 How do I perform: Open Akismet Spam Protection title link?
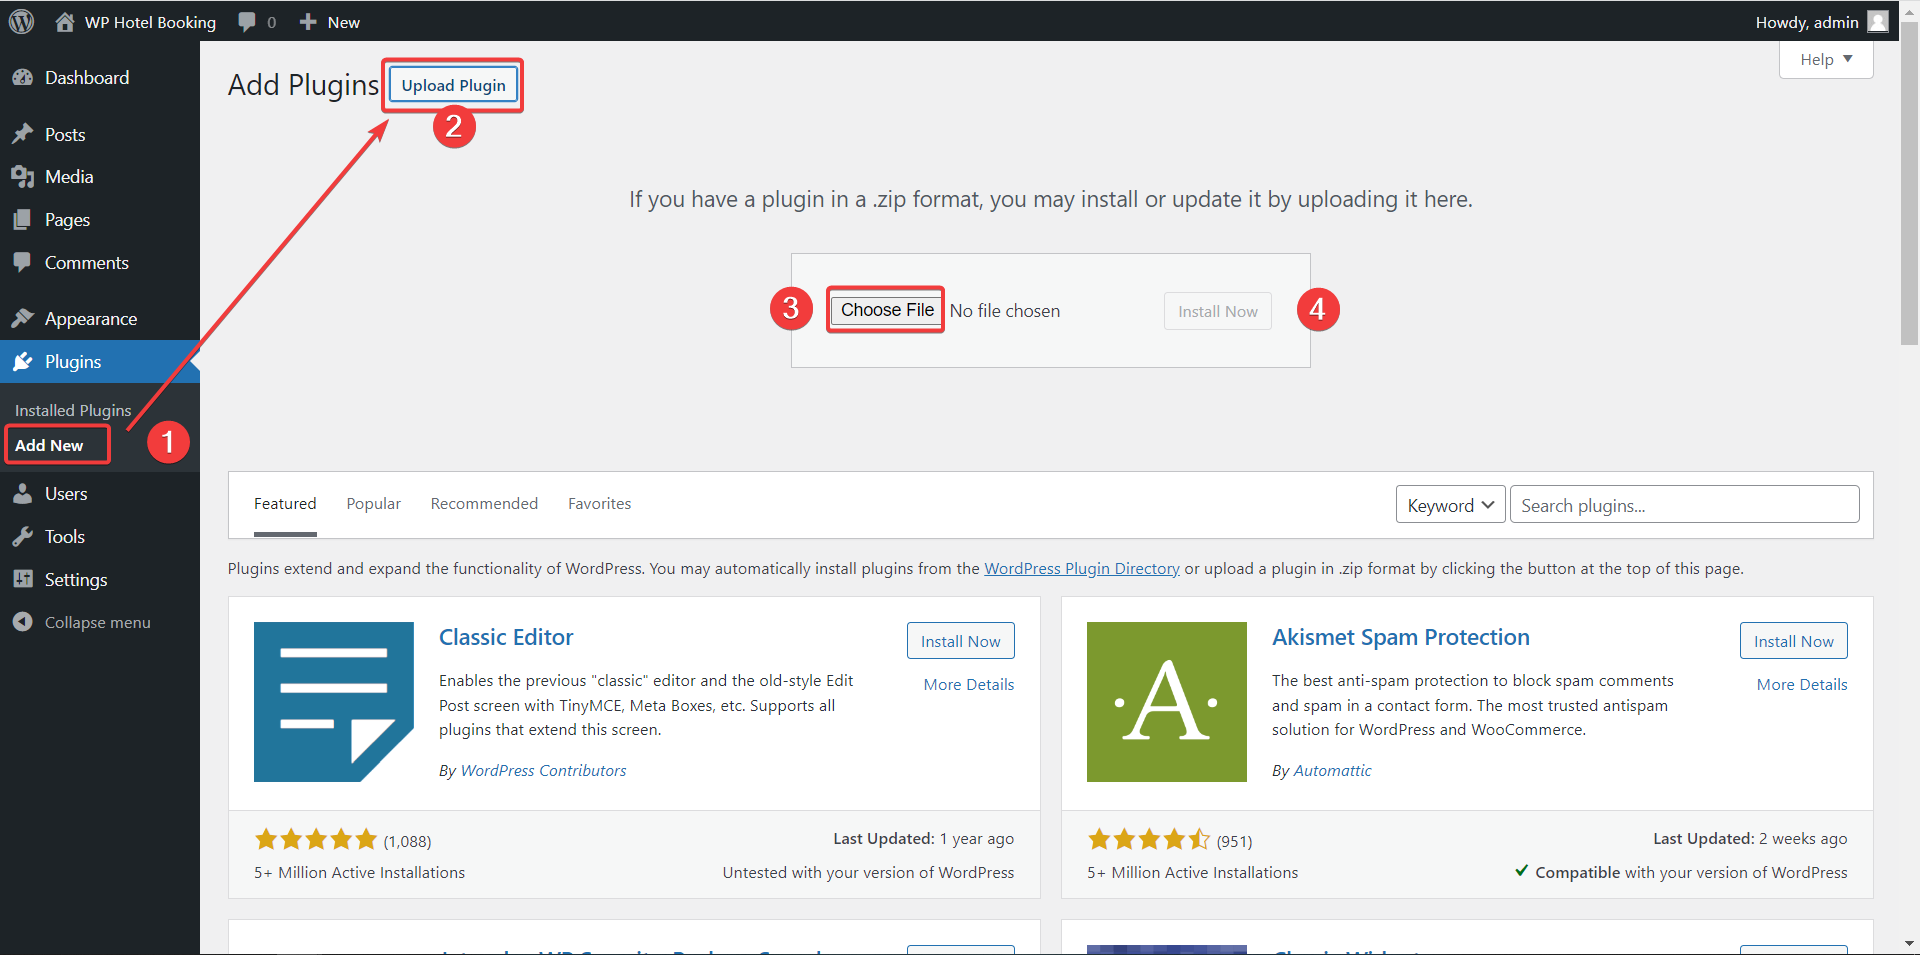click(x=1400, y=637)
